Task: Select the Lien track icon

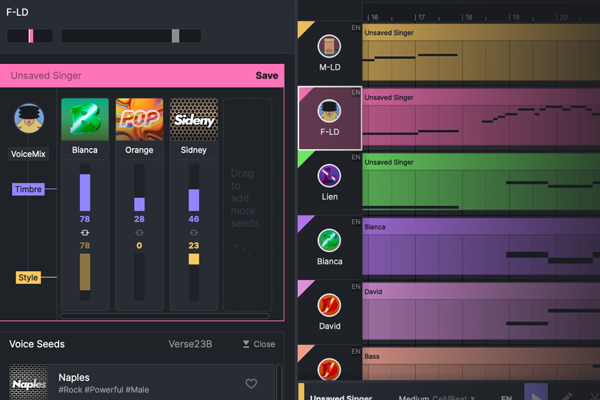Action: pyautogui.click(x=330, y=176)
